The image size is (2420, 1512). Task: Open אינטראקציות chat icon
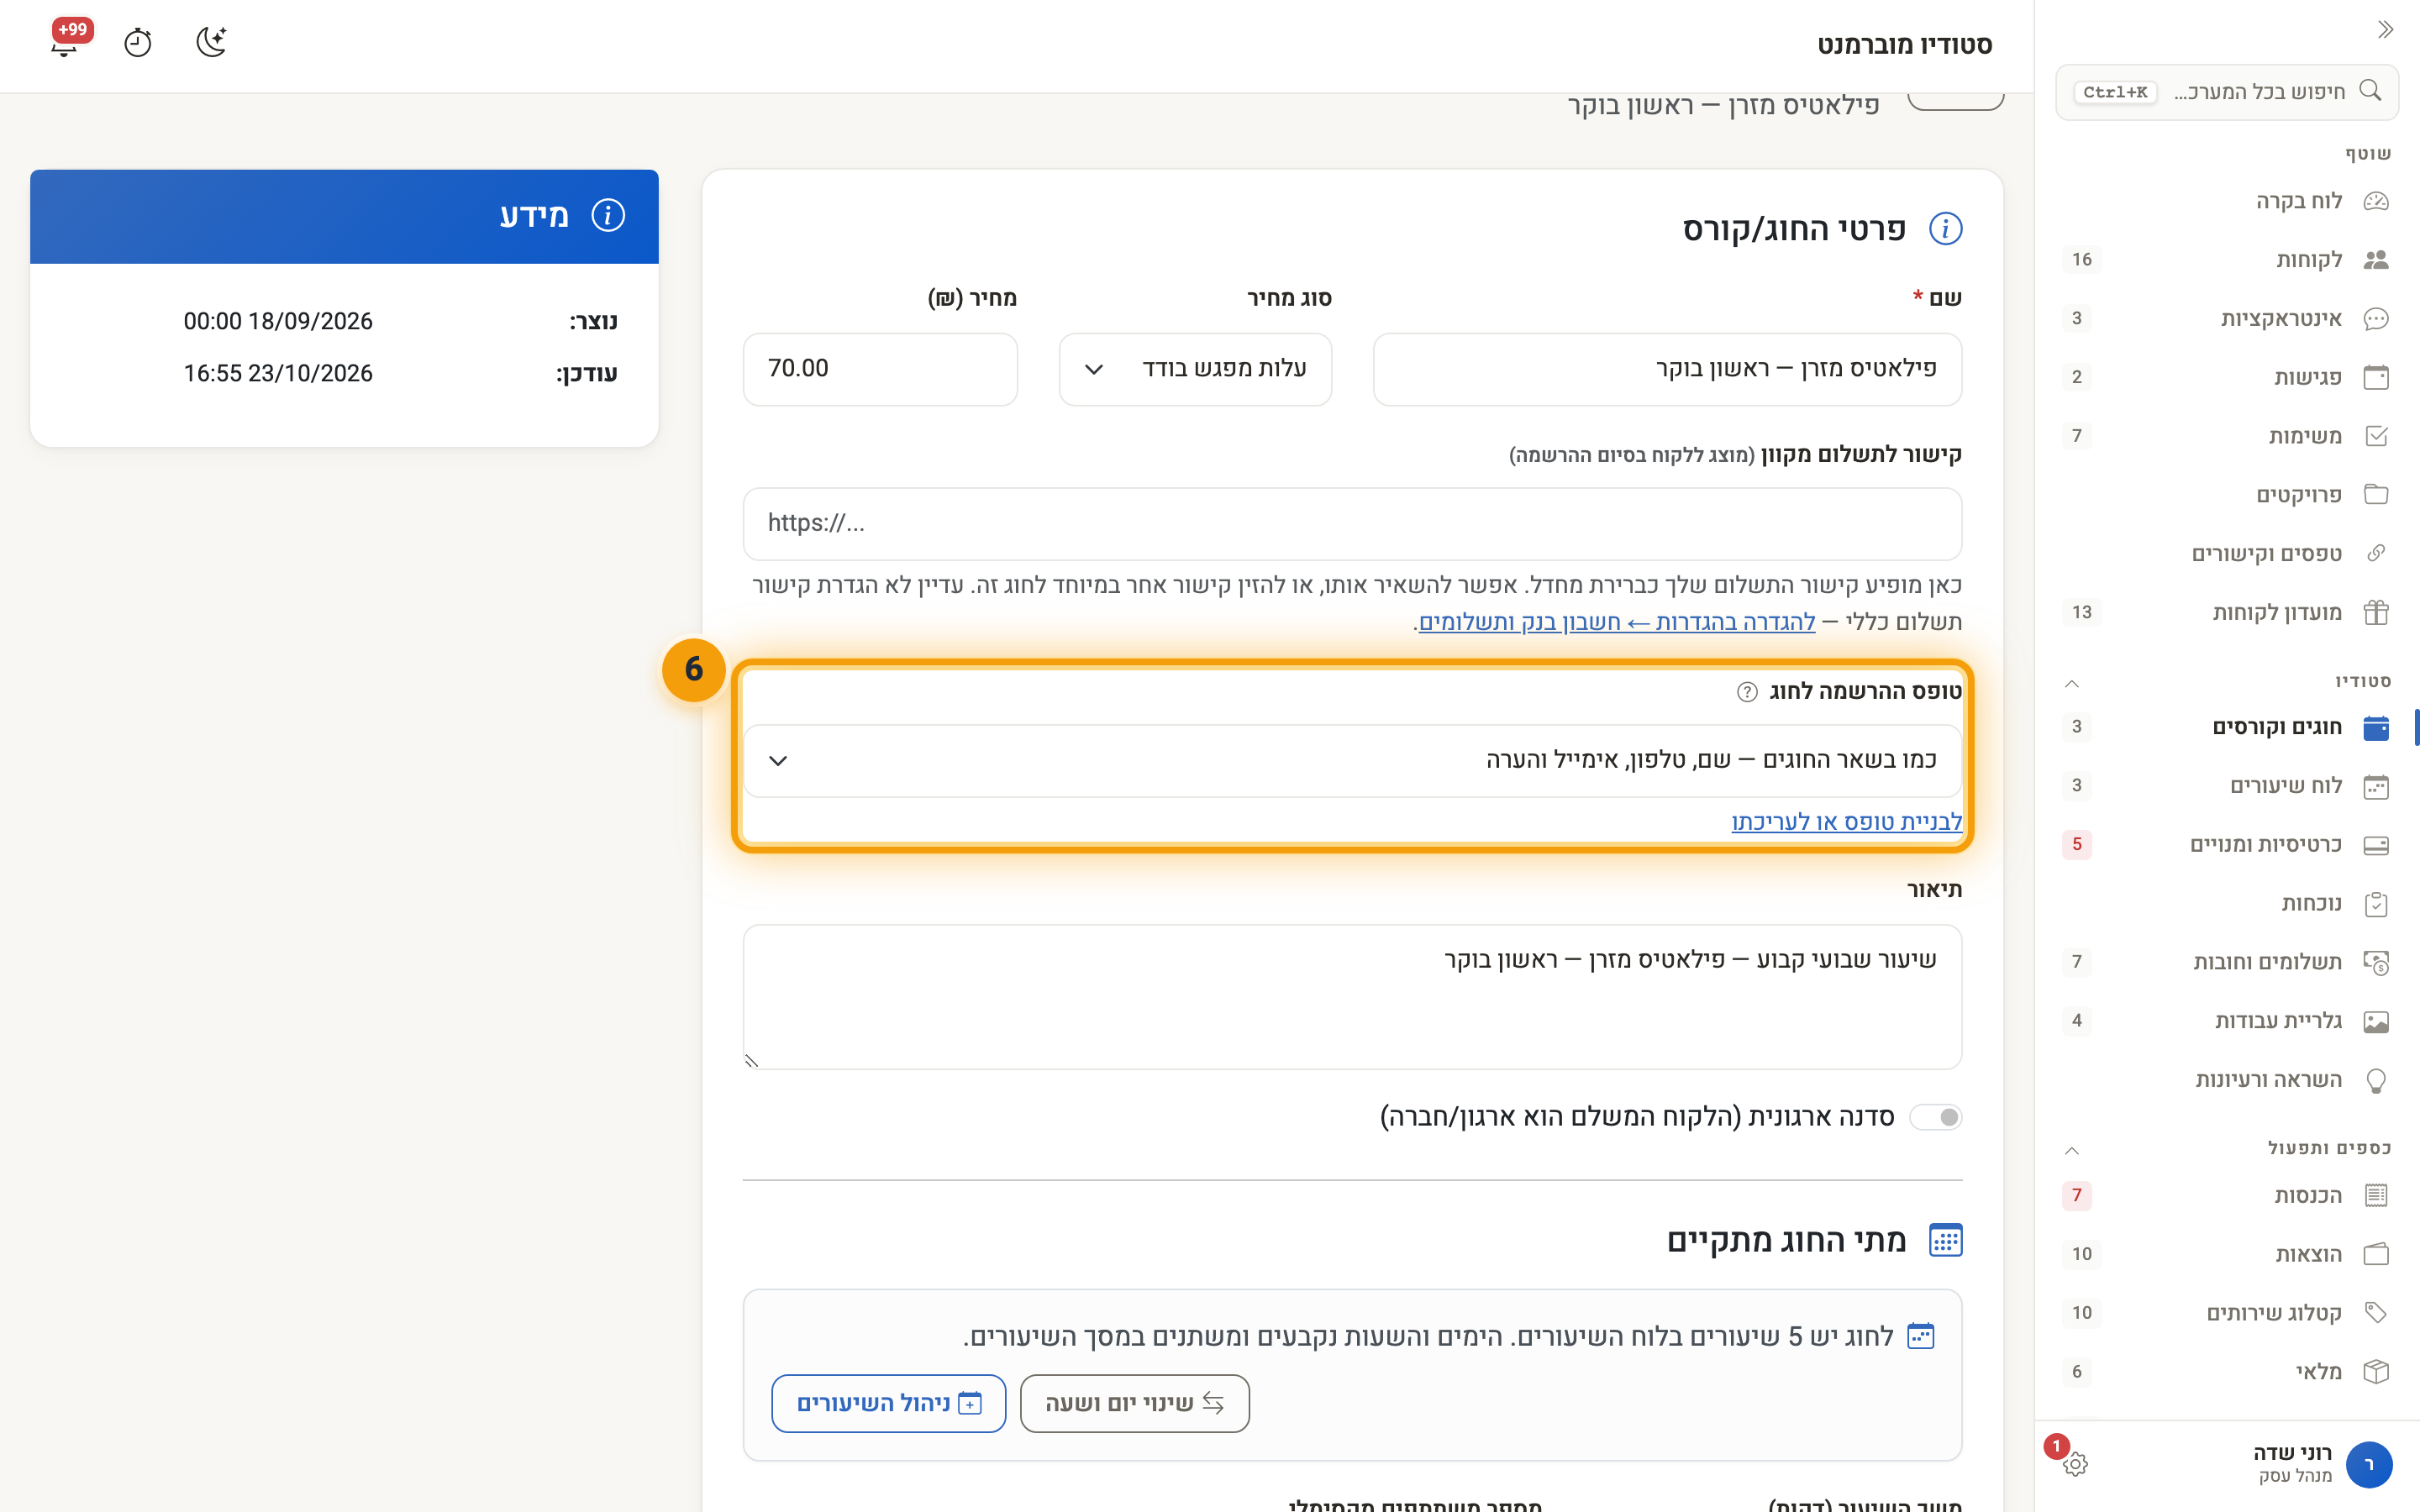tap(2376, 319)
